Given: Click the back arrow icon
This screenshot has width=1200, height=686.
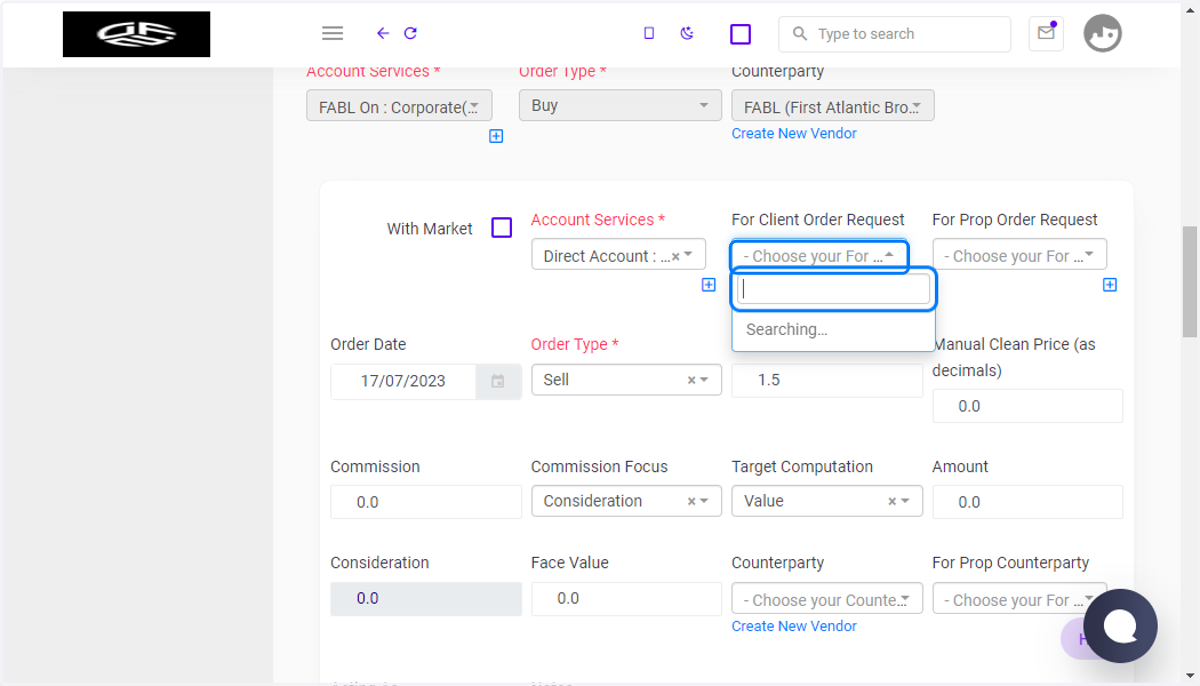Looking at the screenshot, I should pos(383,33).
